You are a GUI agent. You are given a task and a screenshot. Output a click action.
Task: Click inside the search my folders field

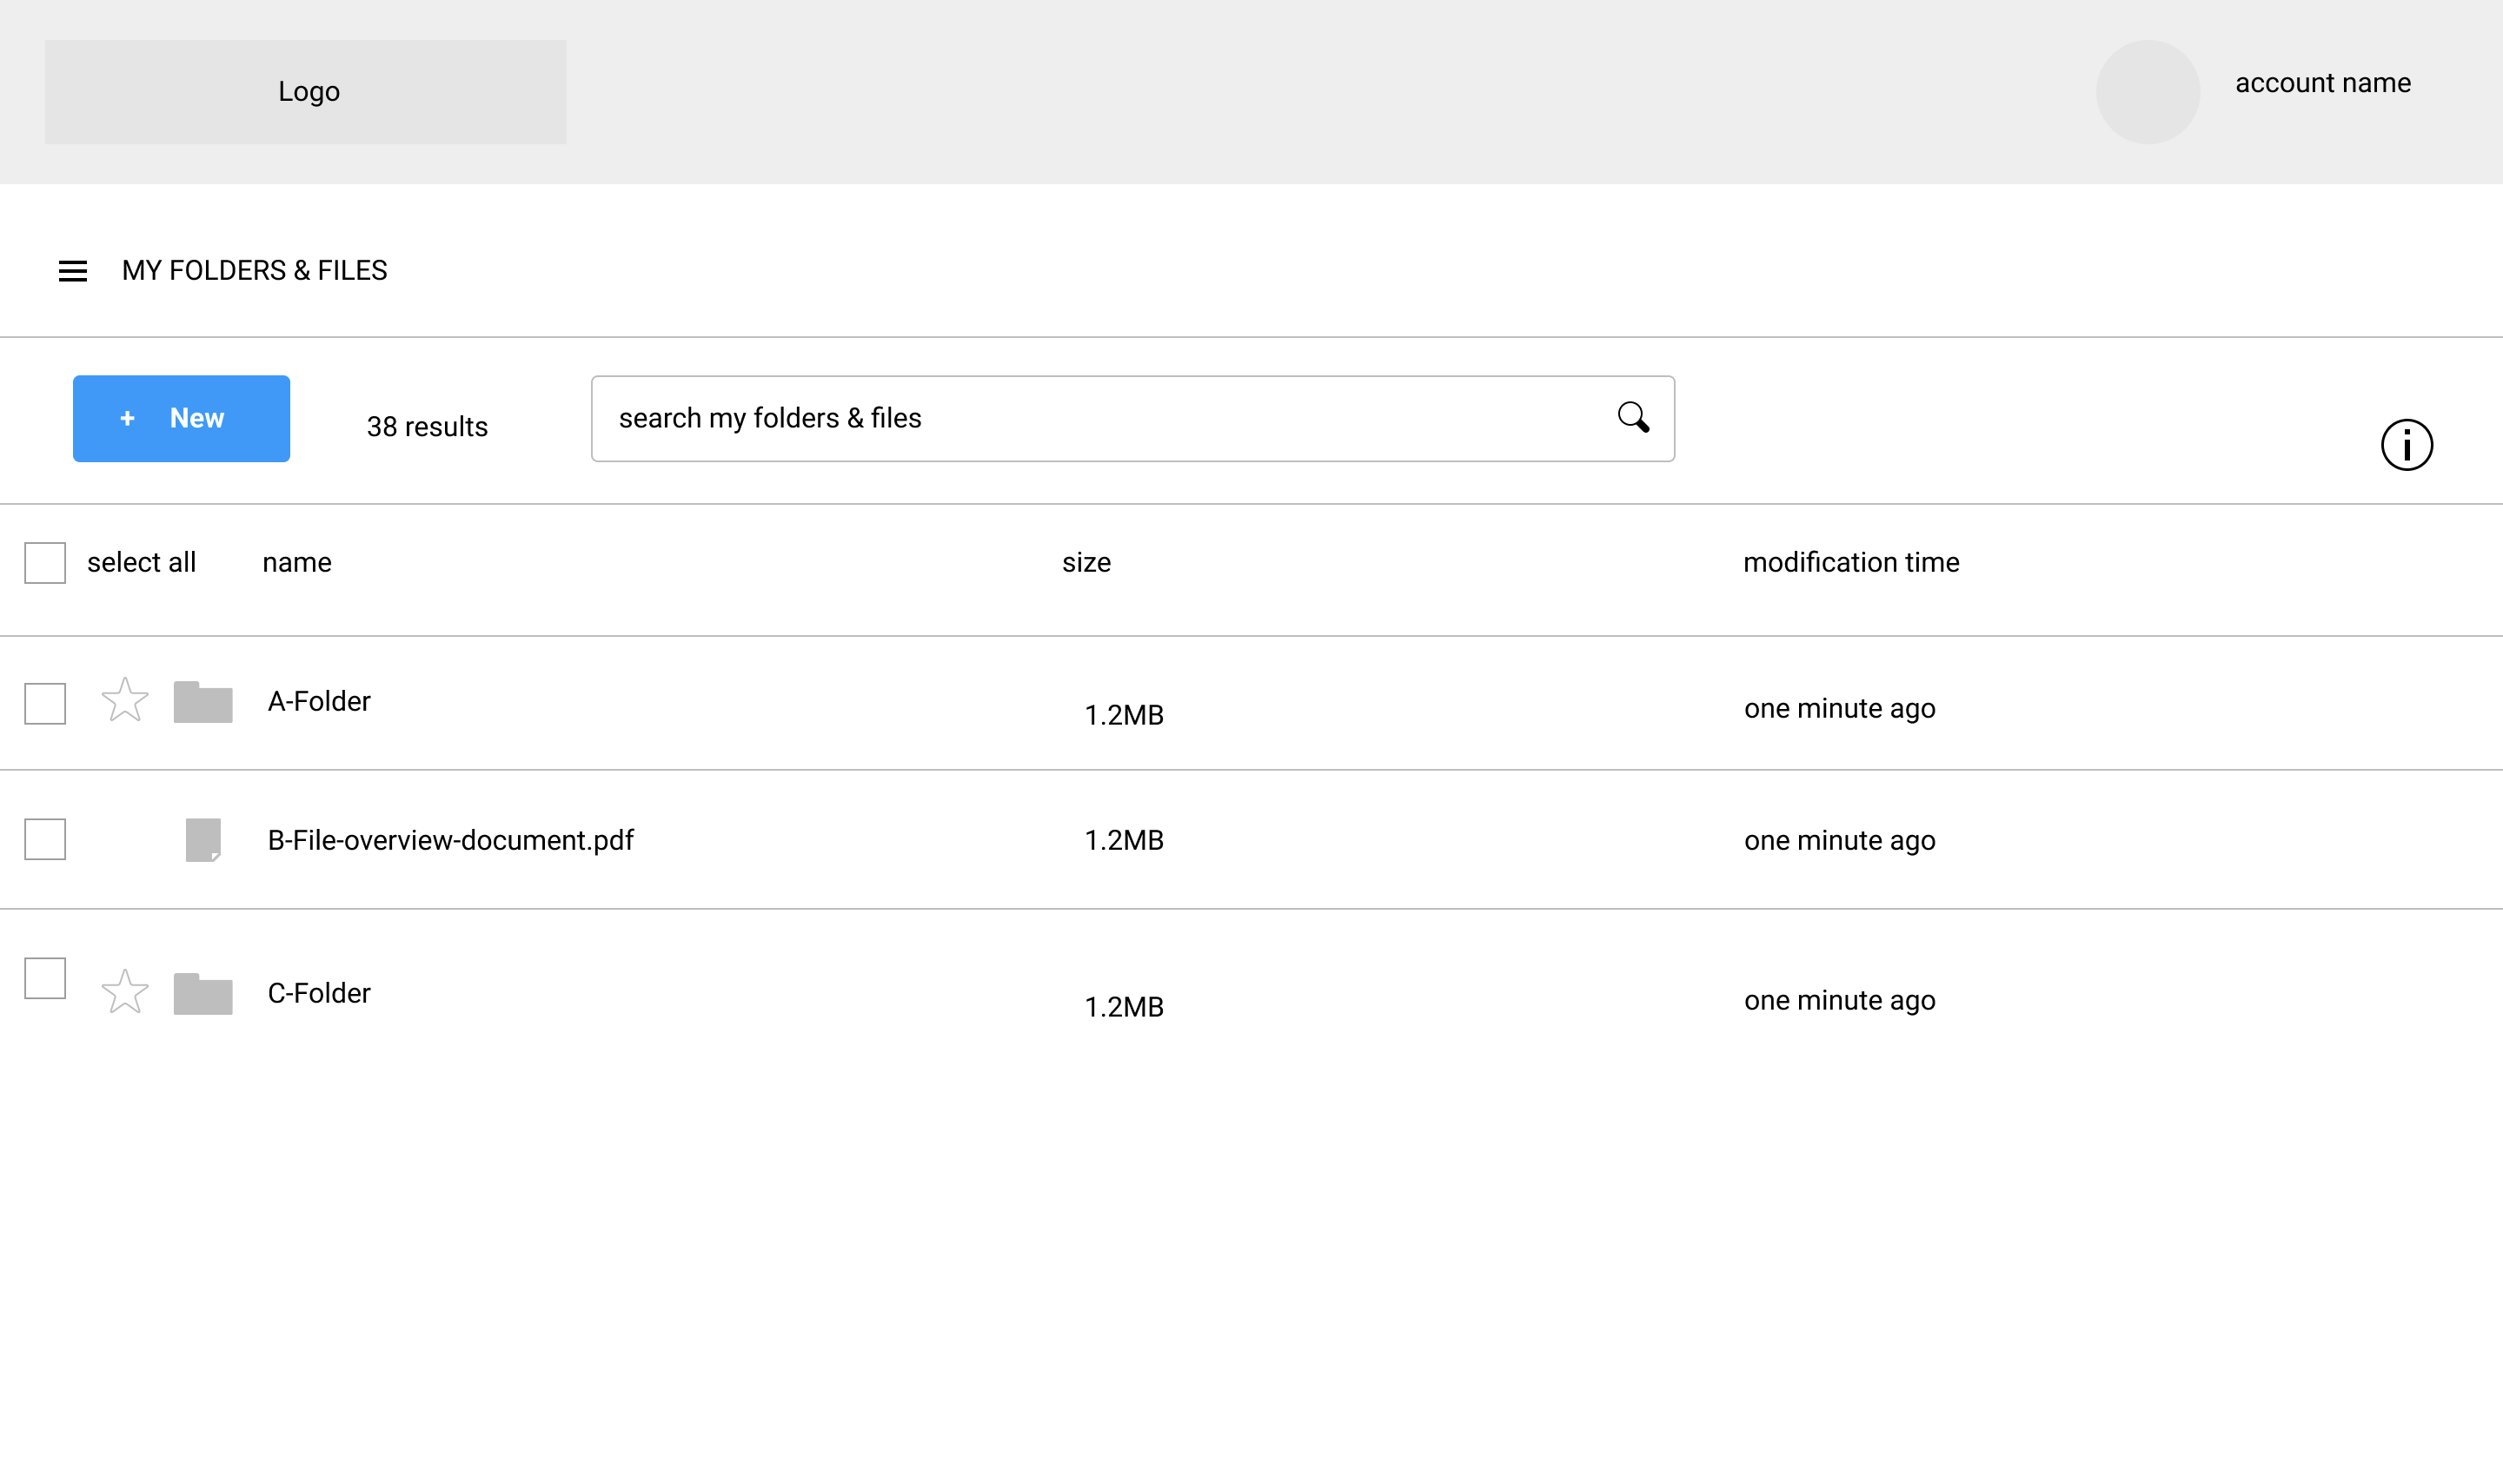click(x=1000, y=418)
